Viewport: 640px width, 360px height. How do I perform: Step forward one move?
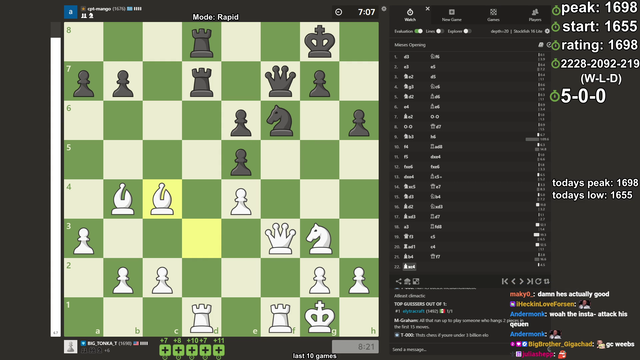pyautogui.click(x=521, y=281)
